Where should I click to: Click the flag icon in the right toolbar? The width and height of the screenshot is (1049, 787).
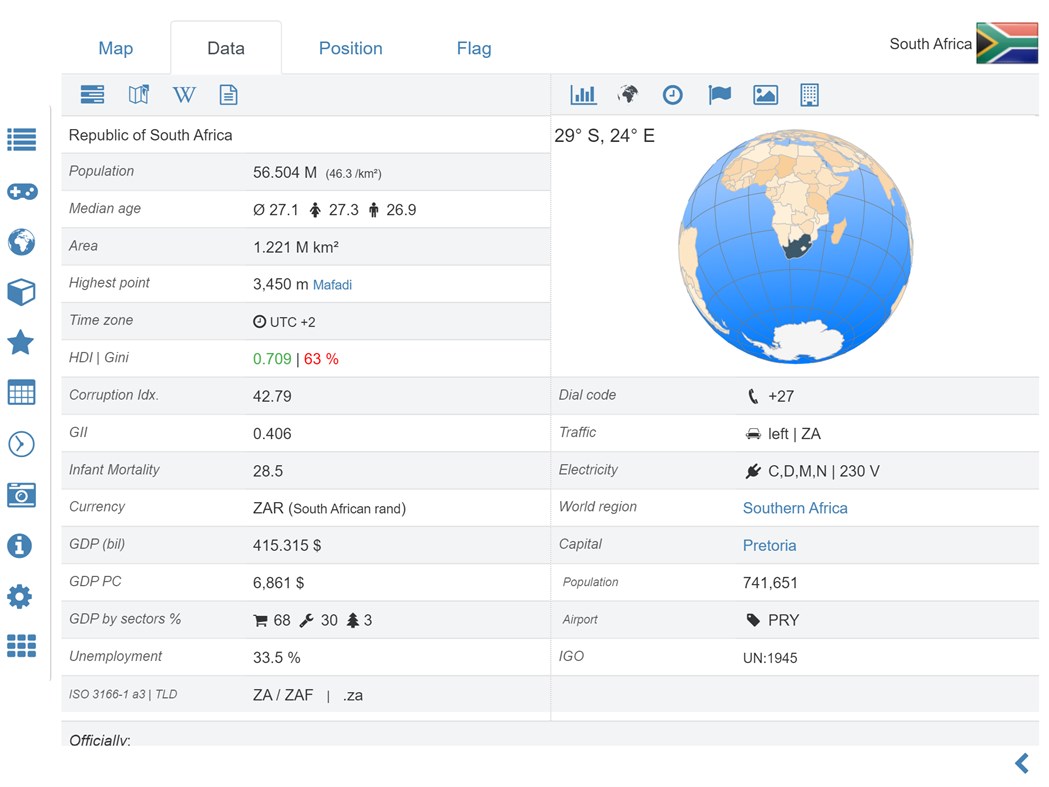(719, 94)
